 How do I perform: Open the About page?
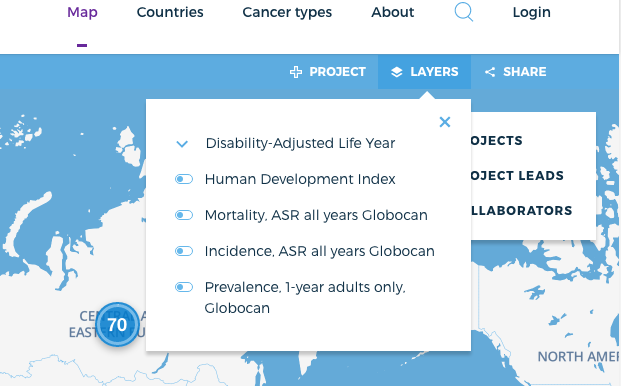coord(392,12)
